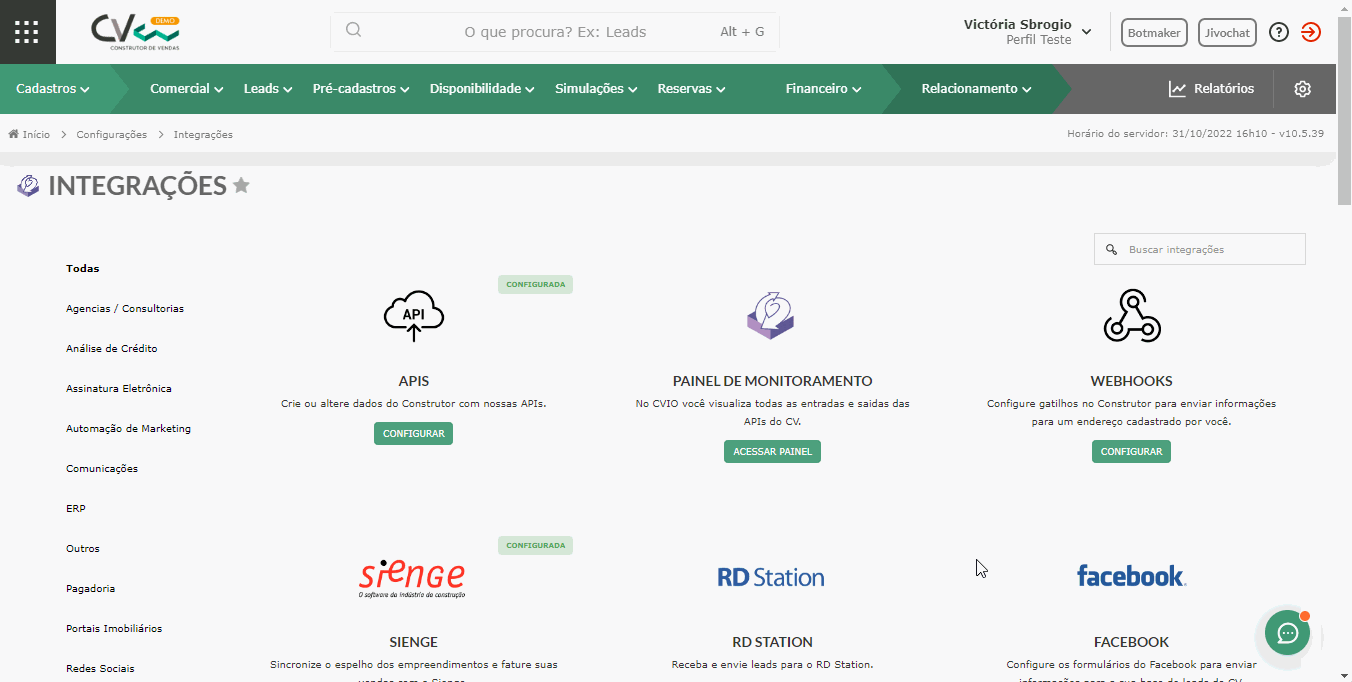Select Portais Imobiliários category

[114, 628]
